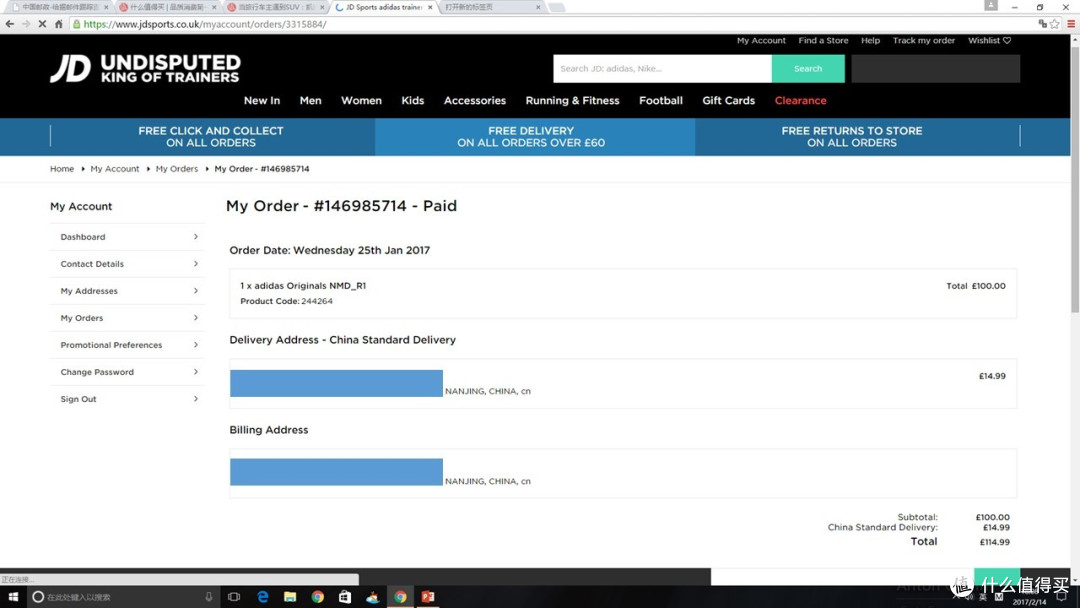
Task: Click Home breadcrumb link
Action: 62,169
